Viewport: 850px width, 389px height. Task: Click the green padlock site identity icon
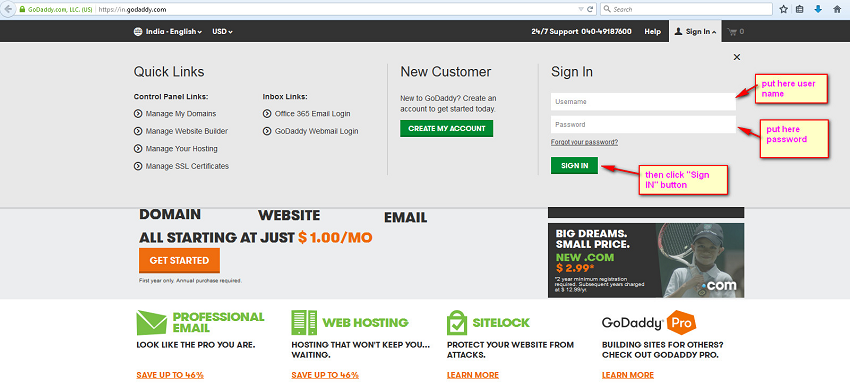pos(22,10)
